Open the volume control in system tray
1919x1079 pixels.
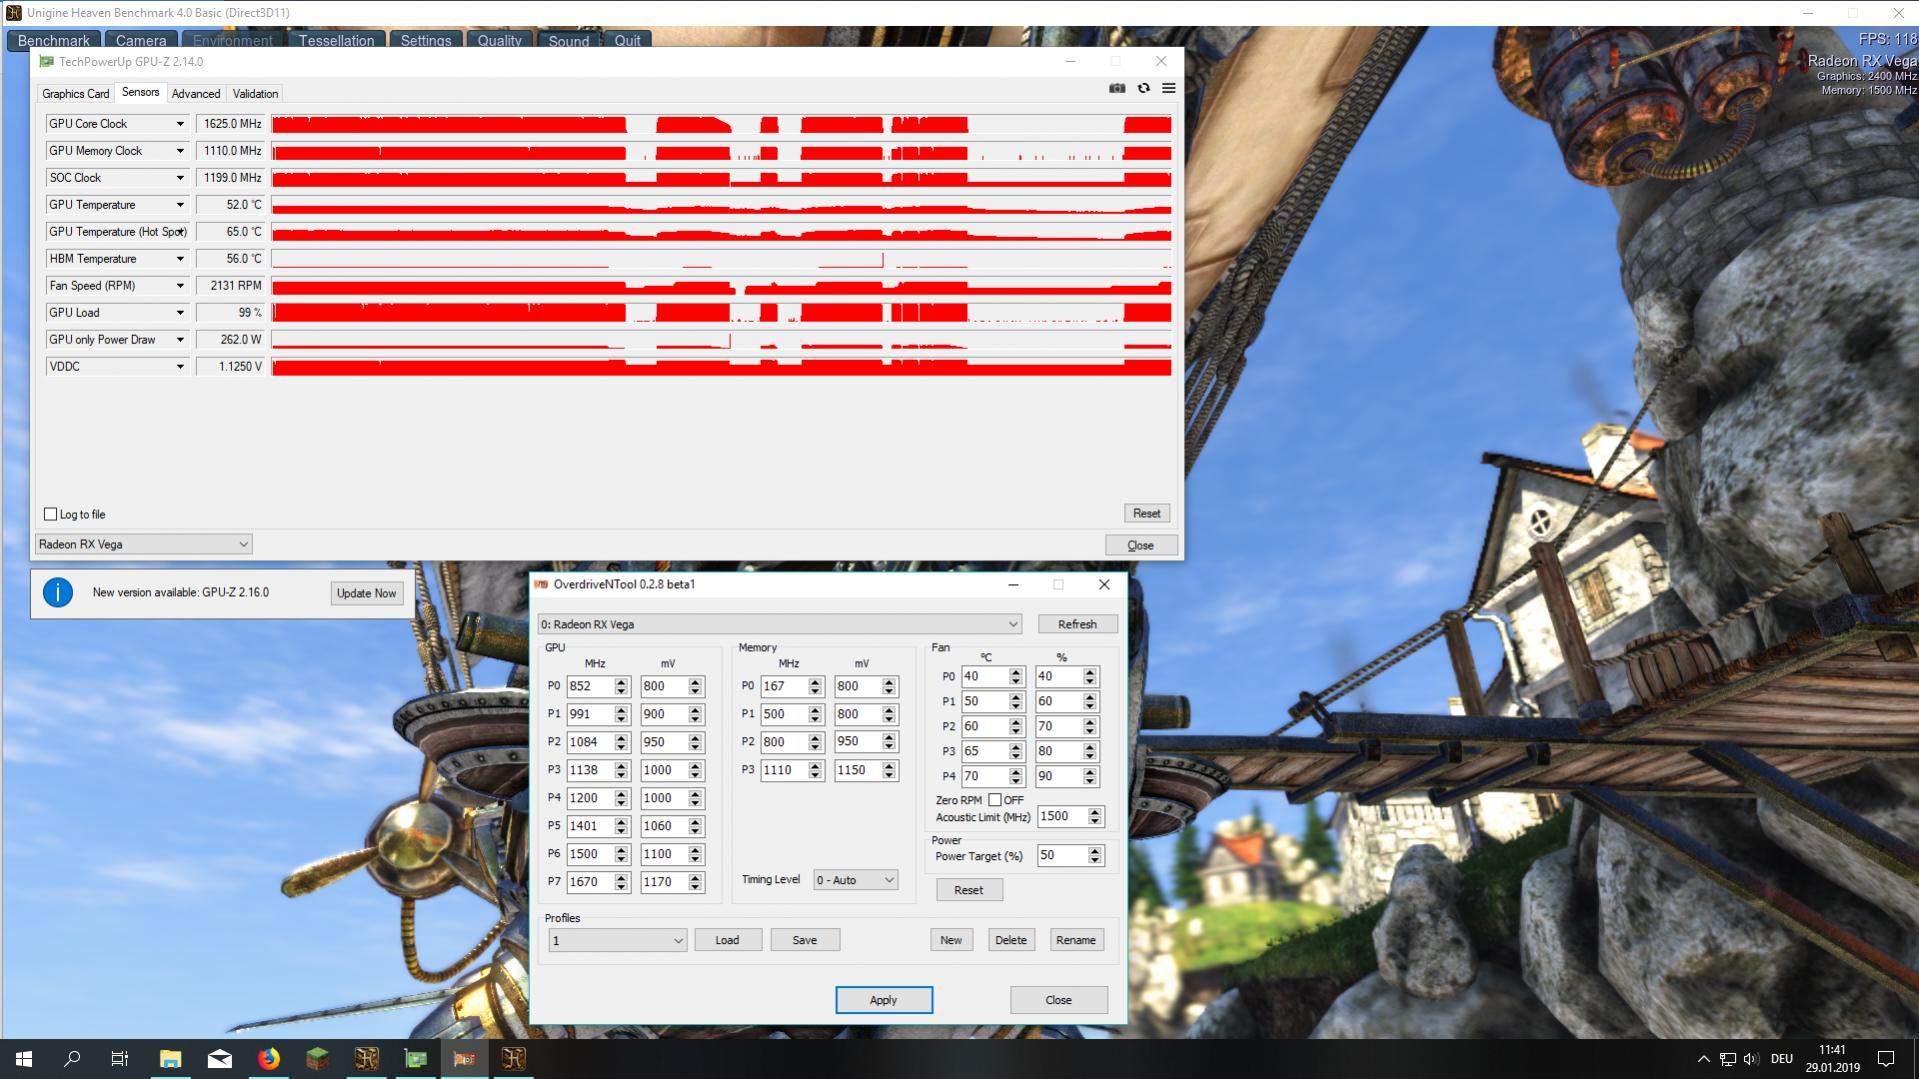[1750, 1058]
